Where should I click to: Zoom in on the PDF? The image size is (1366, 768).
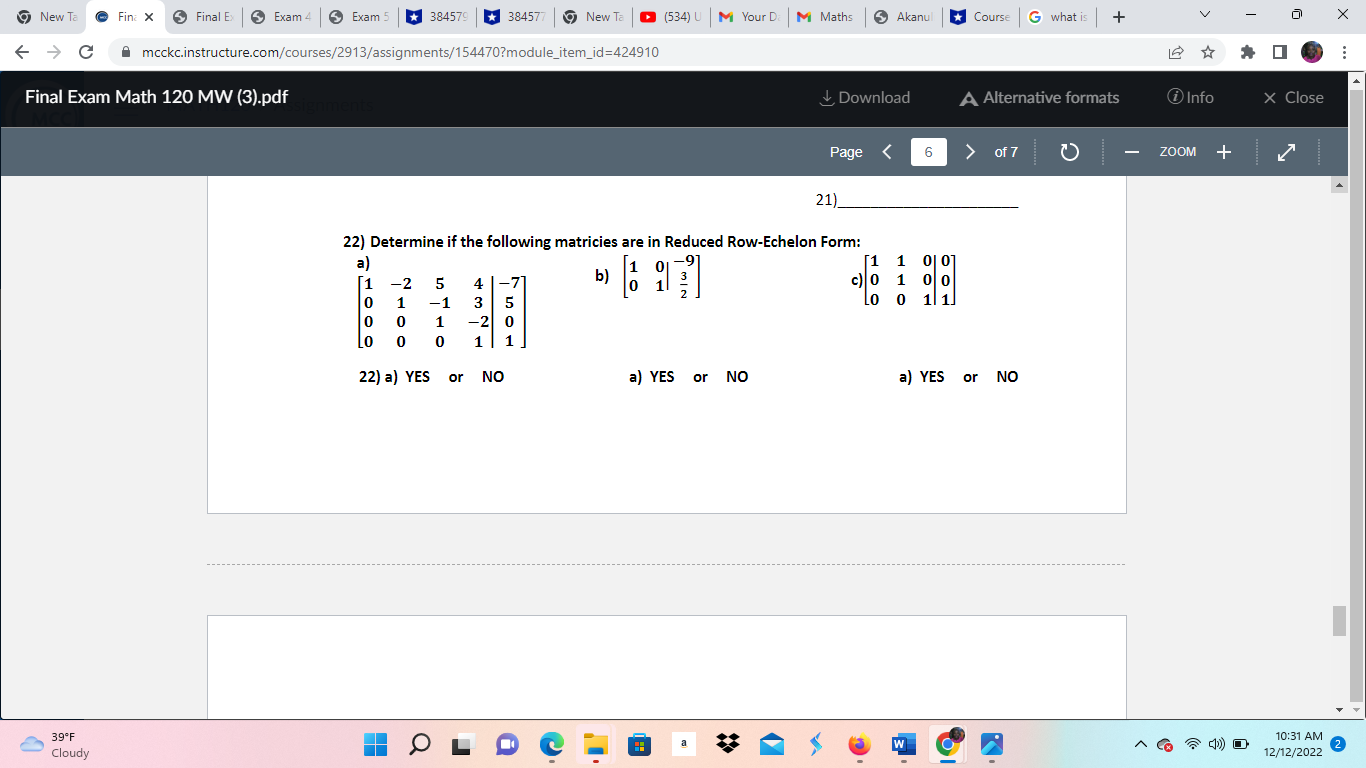coord(1222,151)
